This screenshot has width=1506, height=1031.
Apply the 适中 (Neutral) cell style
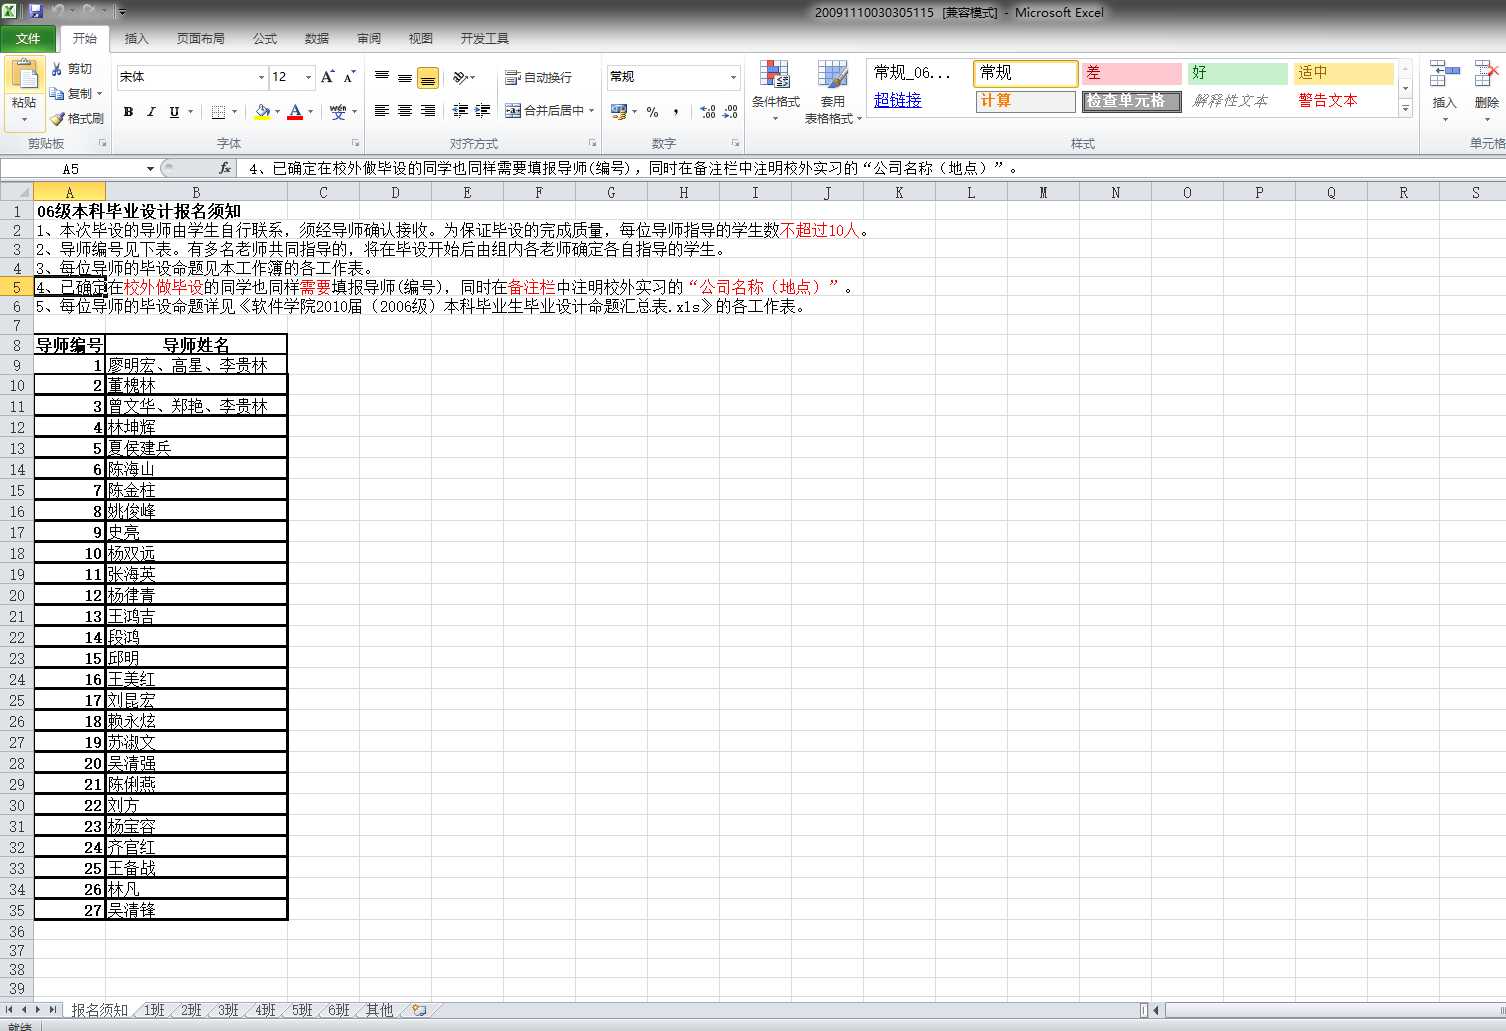tap(1343, 73)
